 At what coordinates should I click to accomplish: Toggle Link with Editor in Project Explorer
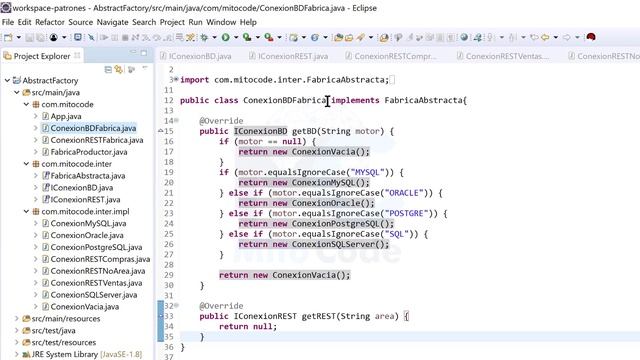[119, 69]
